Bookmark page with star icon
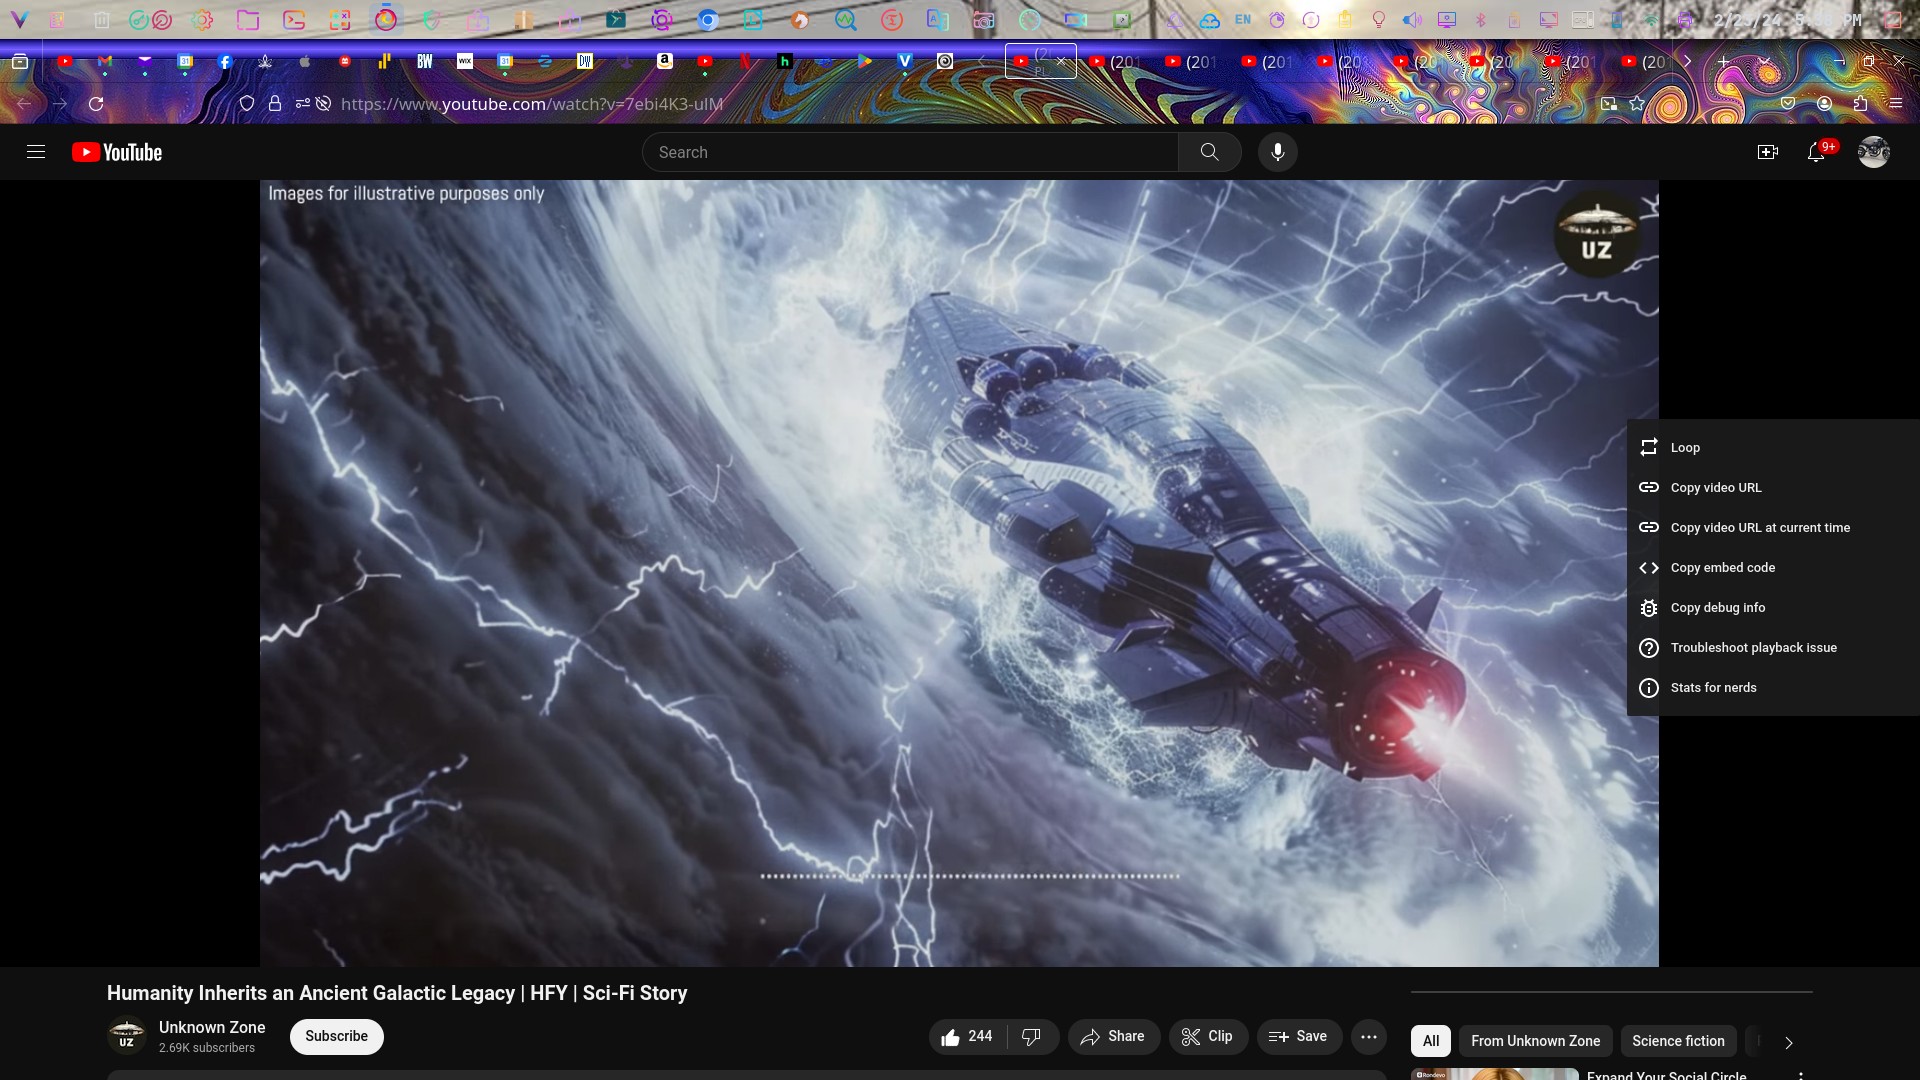Viewport: 1920px width, 1080px height. click(1637, 103)
